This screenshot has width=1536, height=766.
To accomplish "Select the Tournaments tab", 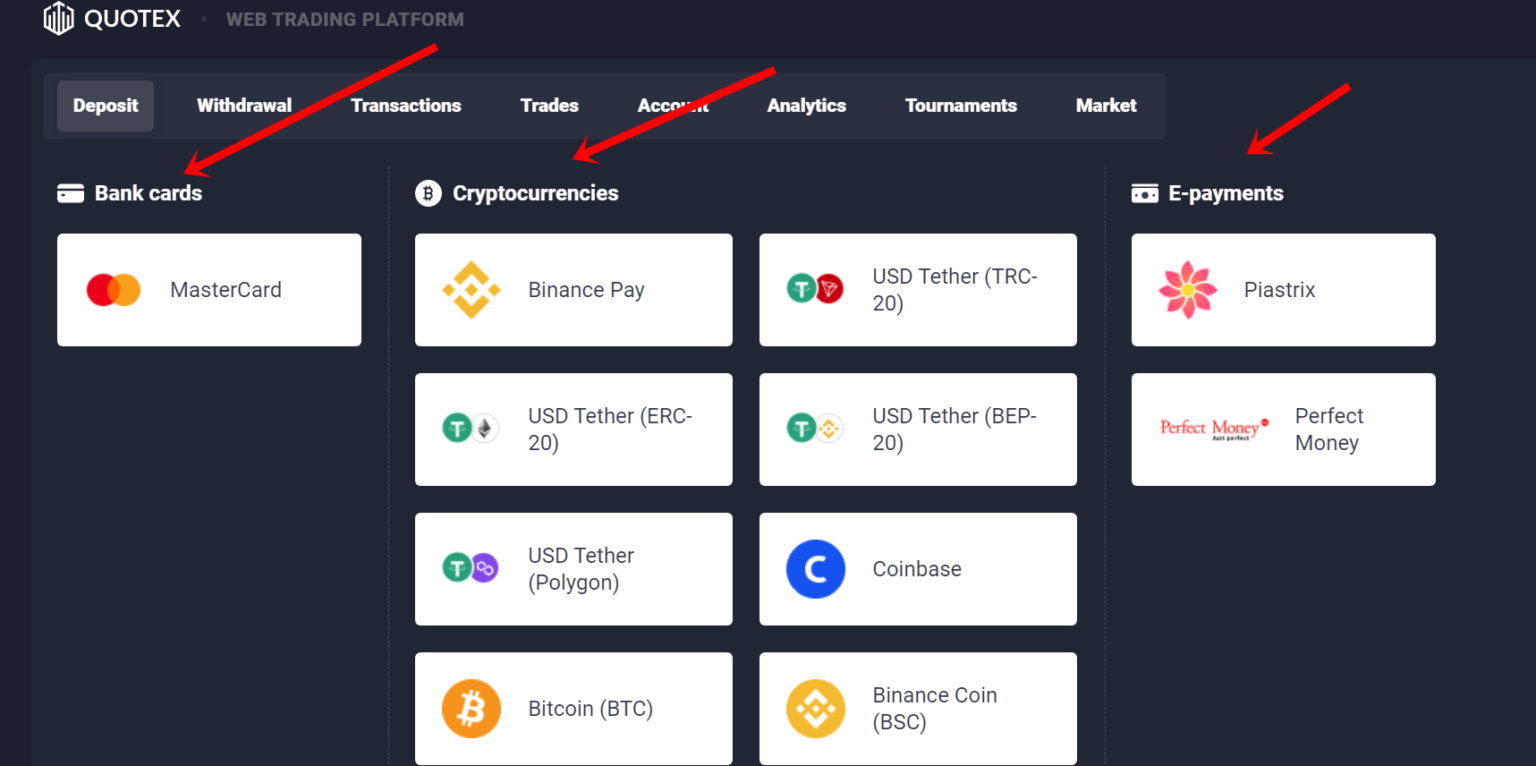I will point(960,106).
